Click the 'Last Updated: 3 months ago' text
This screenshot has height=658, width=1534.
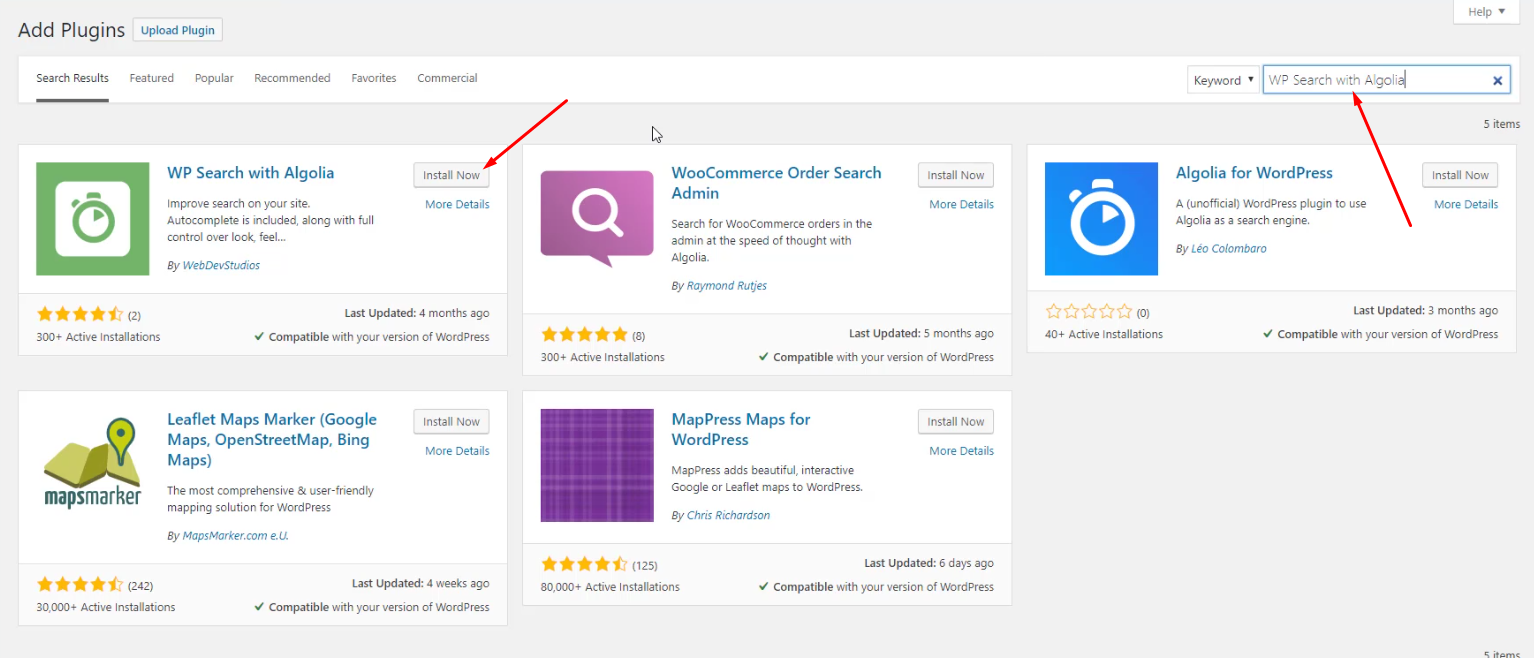pyautogui.click(x=1426, y=310)
